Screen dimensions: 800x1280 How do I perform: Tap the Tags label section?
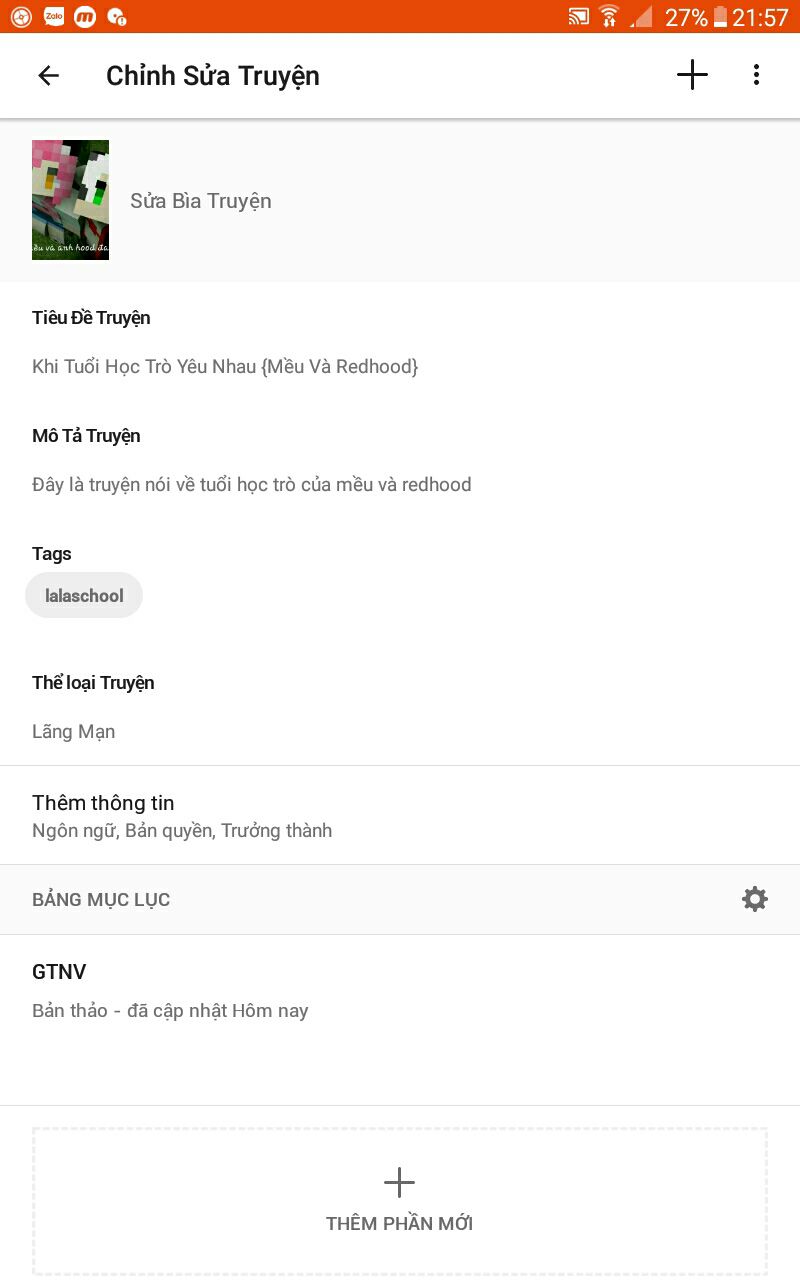pyautogui.click(x=52, y=554)
